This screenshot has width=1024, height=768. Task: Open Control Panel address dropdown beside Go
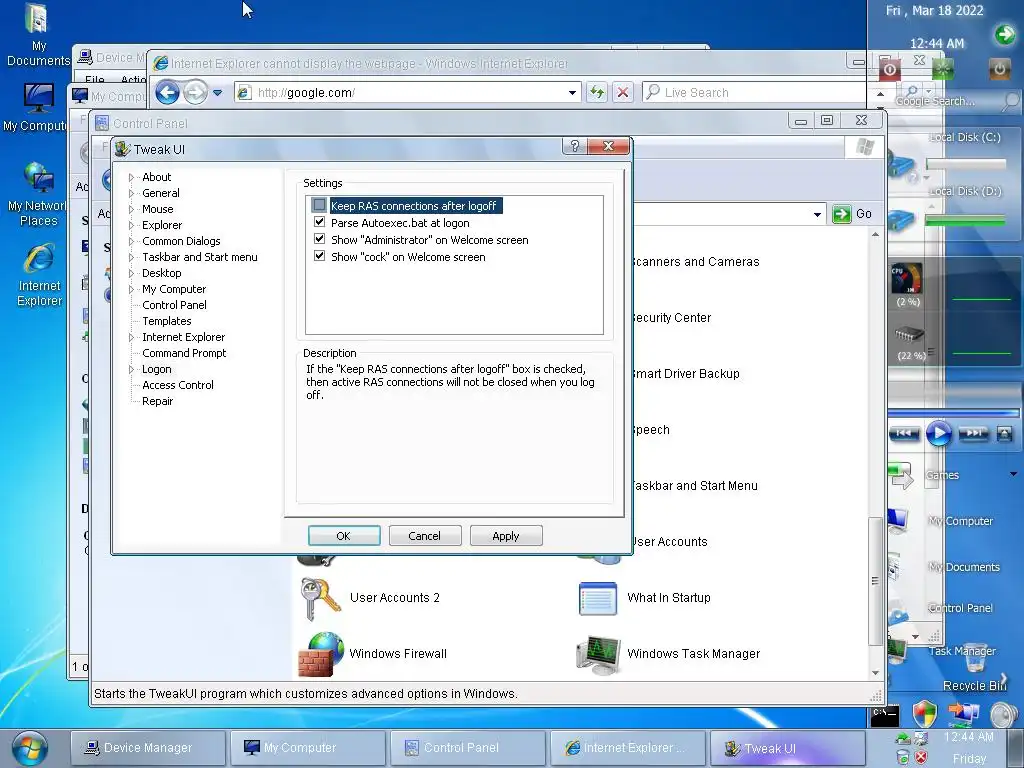pos(817,214)
